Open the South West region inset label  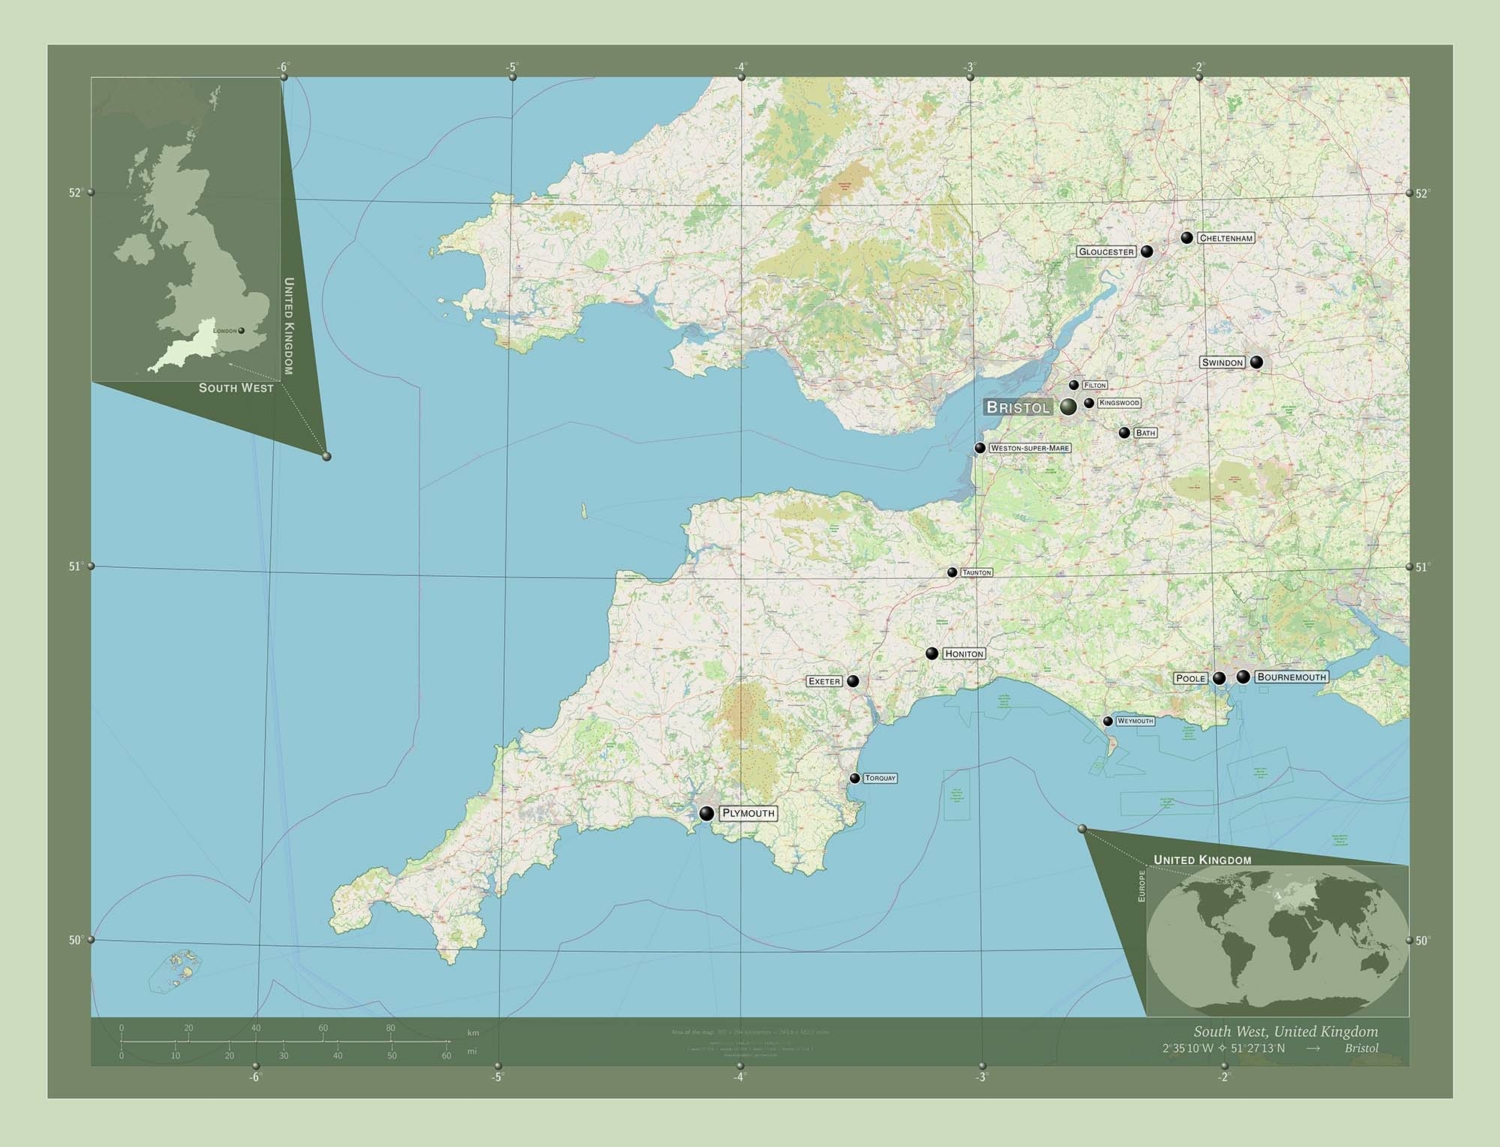234,389
